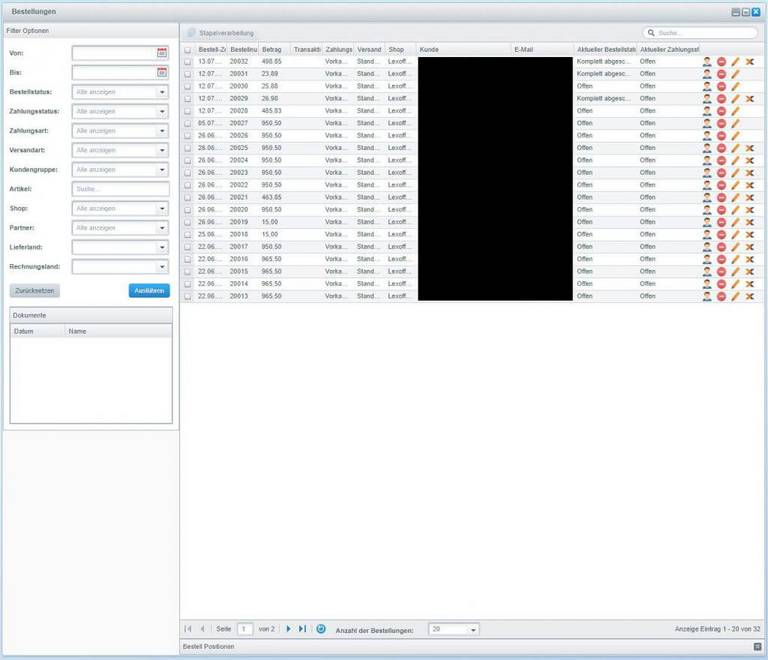Image resolution: width=768 pixels, height=660 pixels.
Task: Open customer icon for order 20032
Action: 707,62
